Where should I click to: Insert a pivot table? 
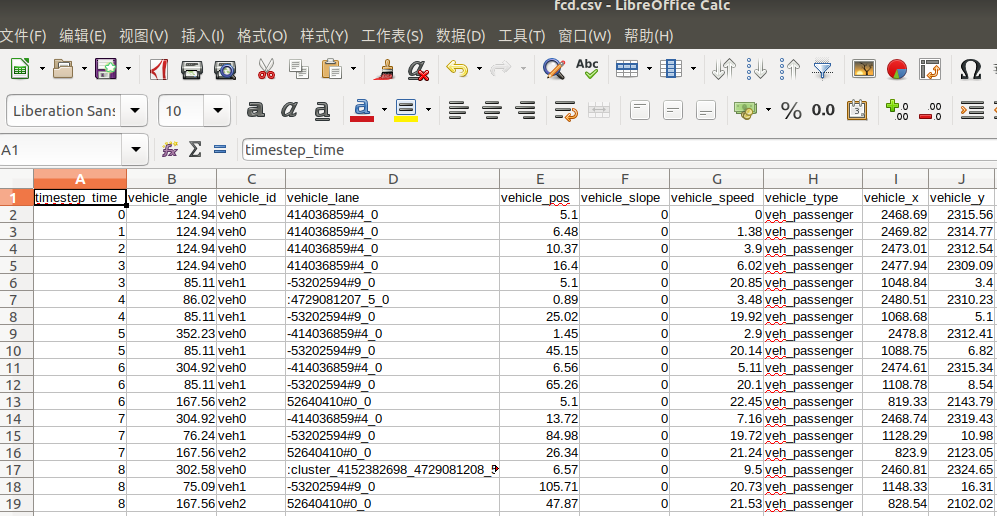click(930, 69)
